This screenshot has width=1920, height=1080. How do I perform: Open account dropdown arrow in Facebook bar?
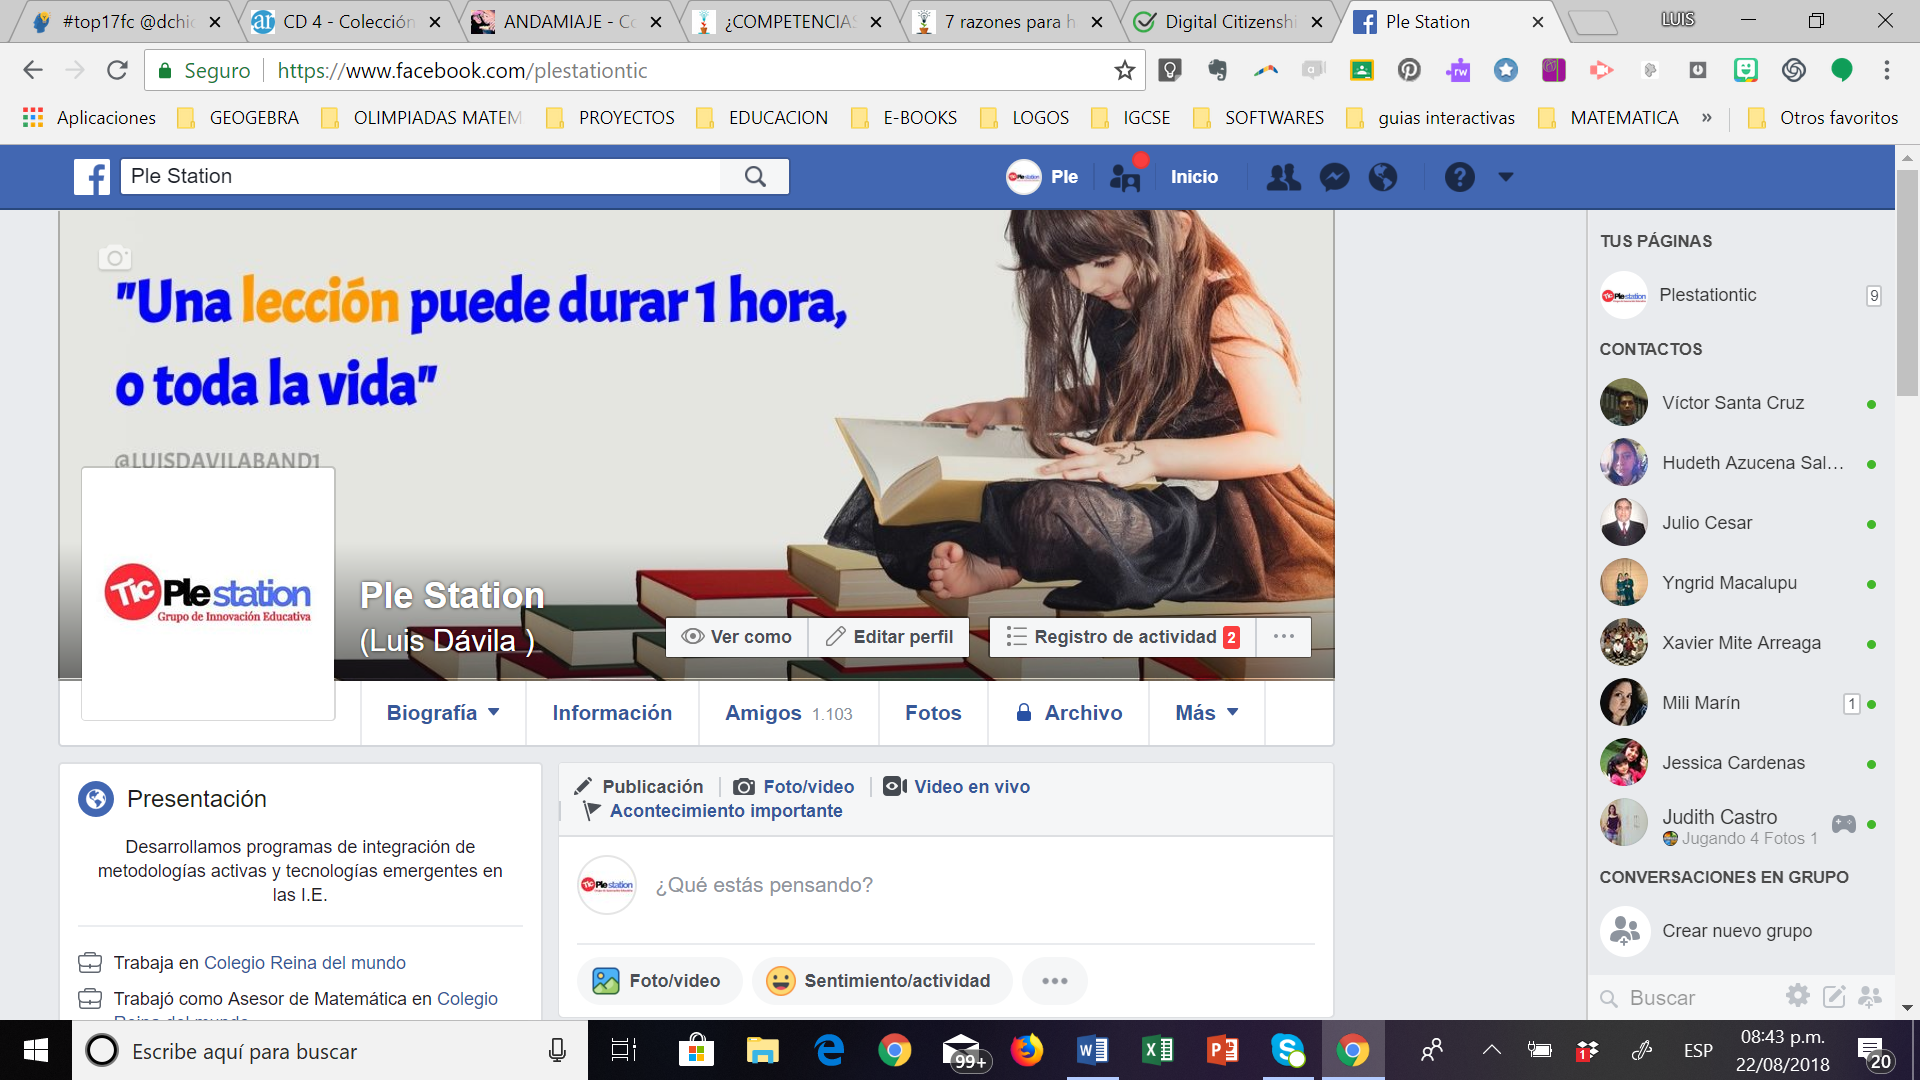point(1505,177)
